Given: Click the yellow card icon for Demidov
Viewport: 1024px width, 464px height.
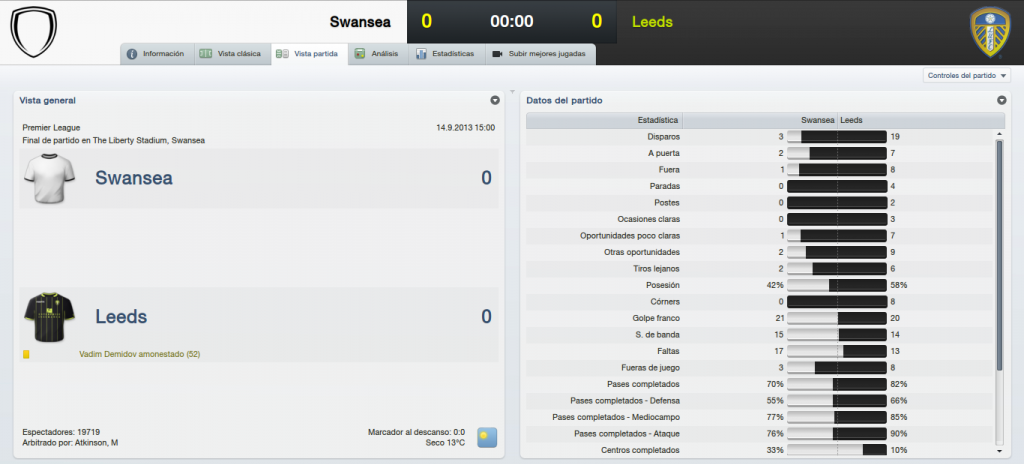Looking at the screenshot, I should pyautogui.click(x=27, y=354).
